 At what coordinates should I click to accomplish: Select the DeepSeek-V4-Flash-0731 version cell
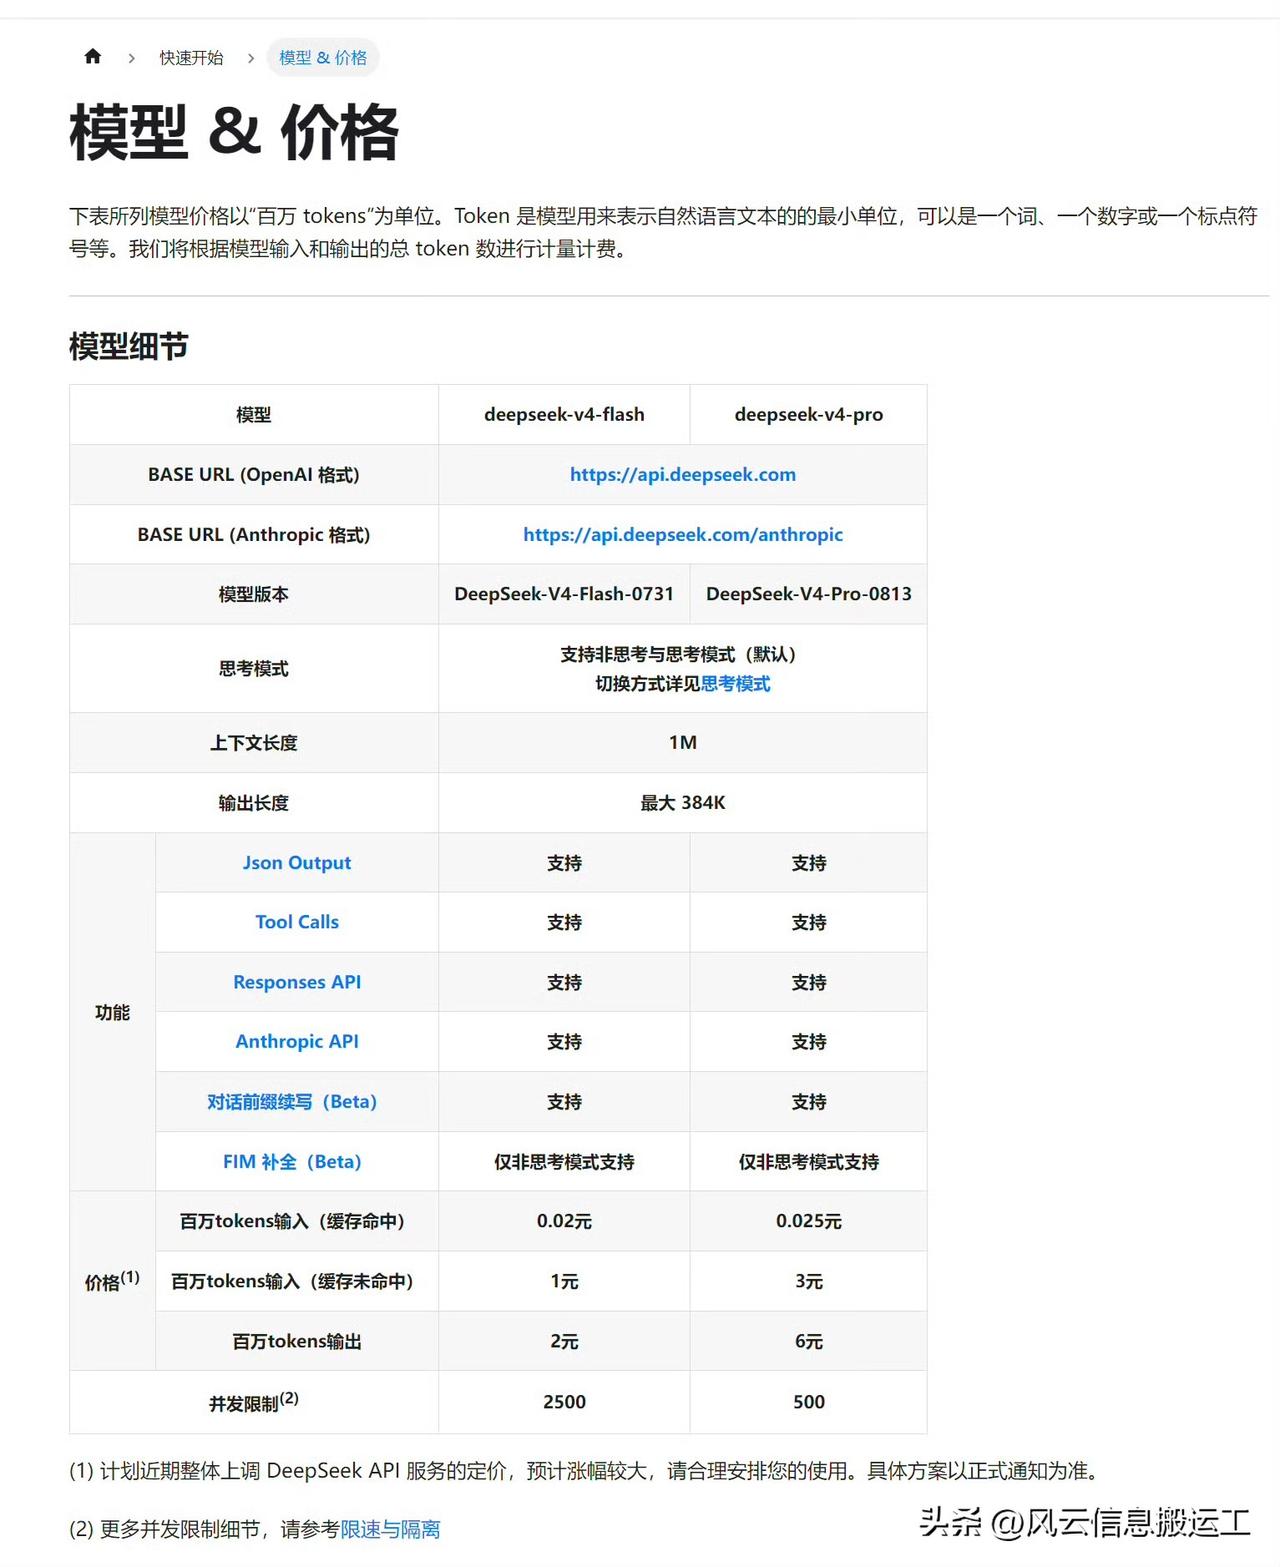click(x=564, y=594)
